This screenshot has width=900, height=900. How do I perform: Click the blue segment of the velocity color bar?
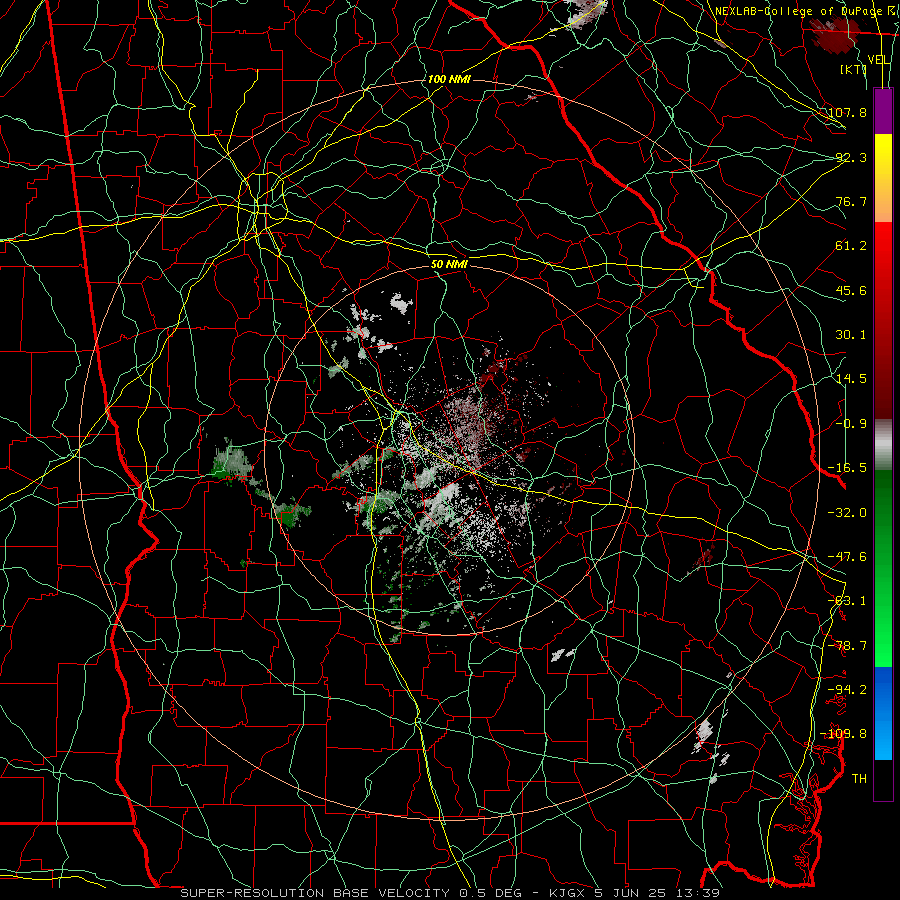click(x=883, y=713)
